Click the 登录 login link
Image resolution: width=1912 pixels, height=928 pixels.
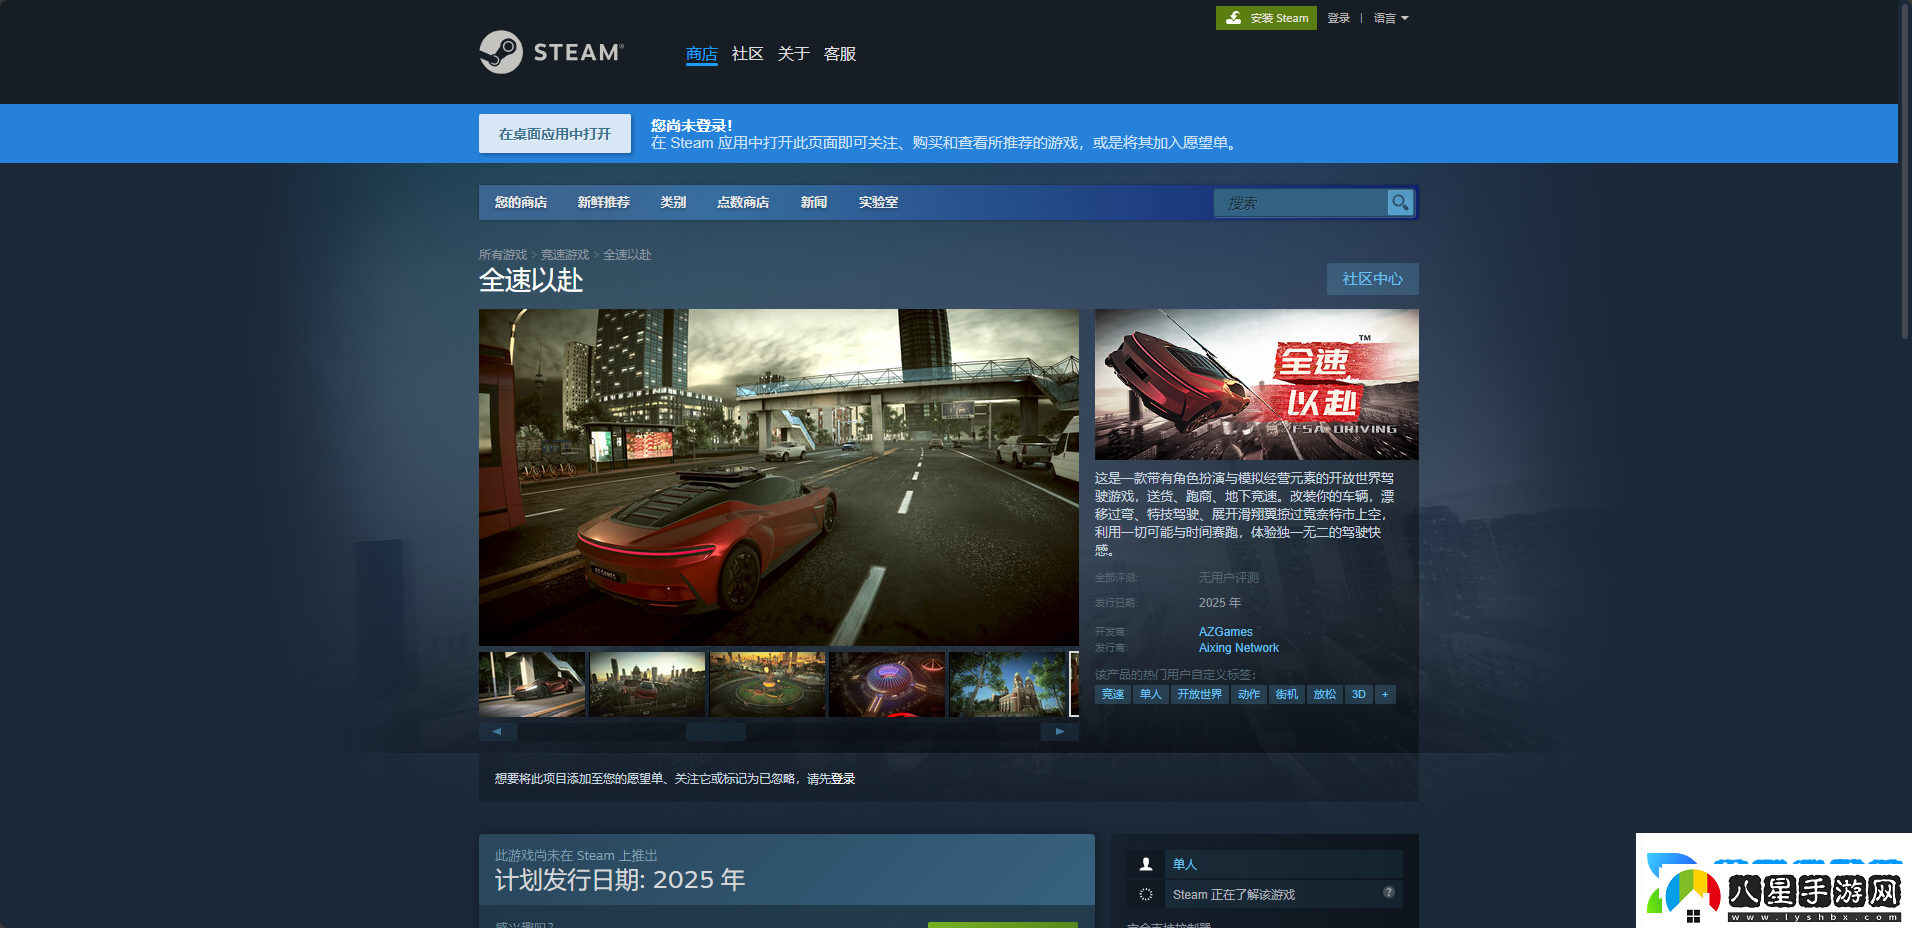click(1338, 18)
